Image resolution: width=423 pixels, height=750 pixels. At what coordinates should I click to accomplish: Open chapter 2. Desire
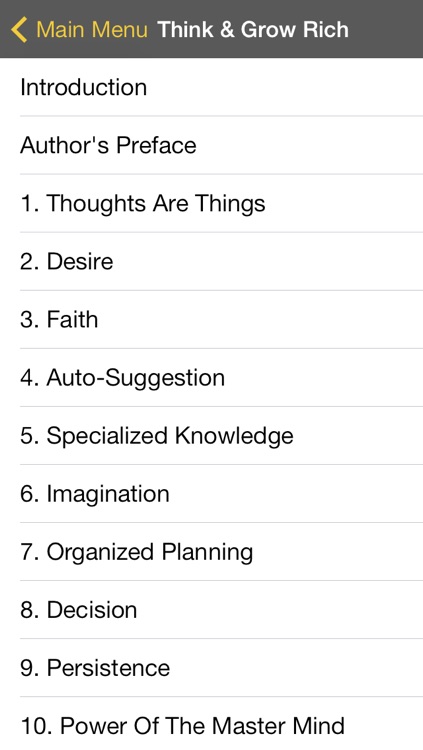(x=212, y=261)
